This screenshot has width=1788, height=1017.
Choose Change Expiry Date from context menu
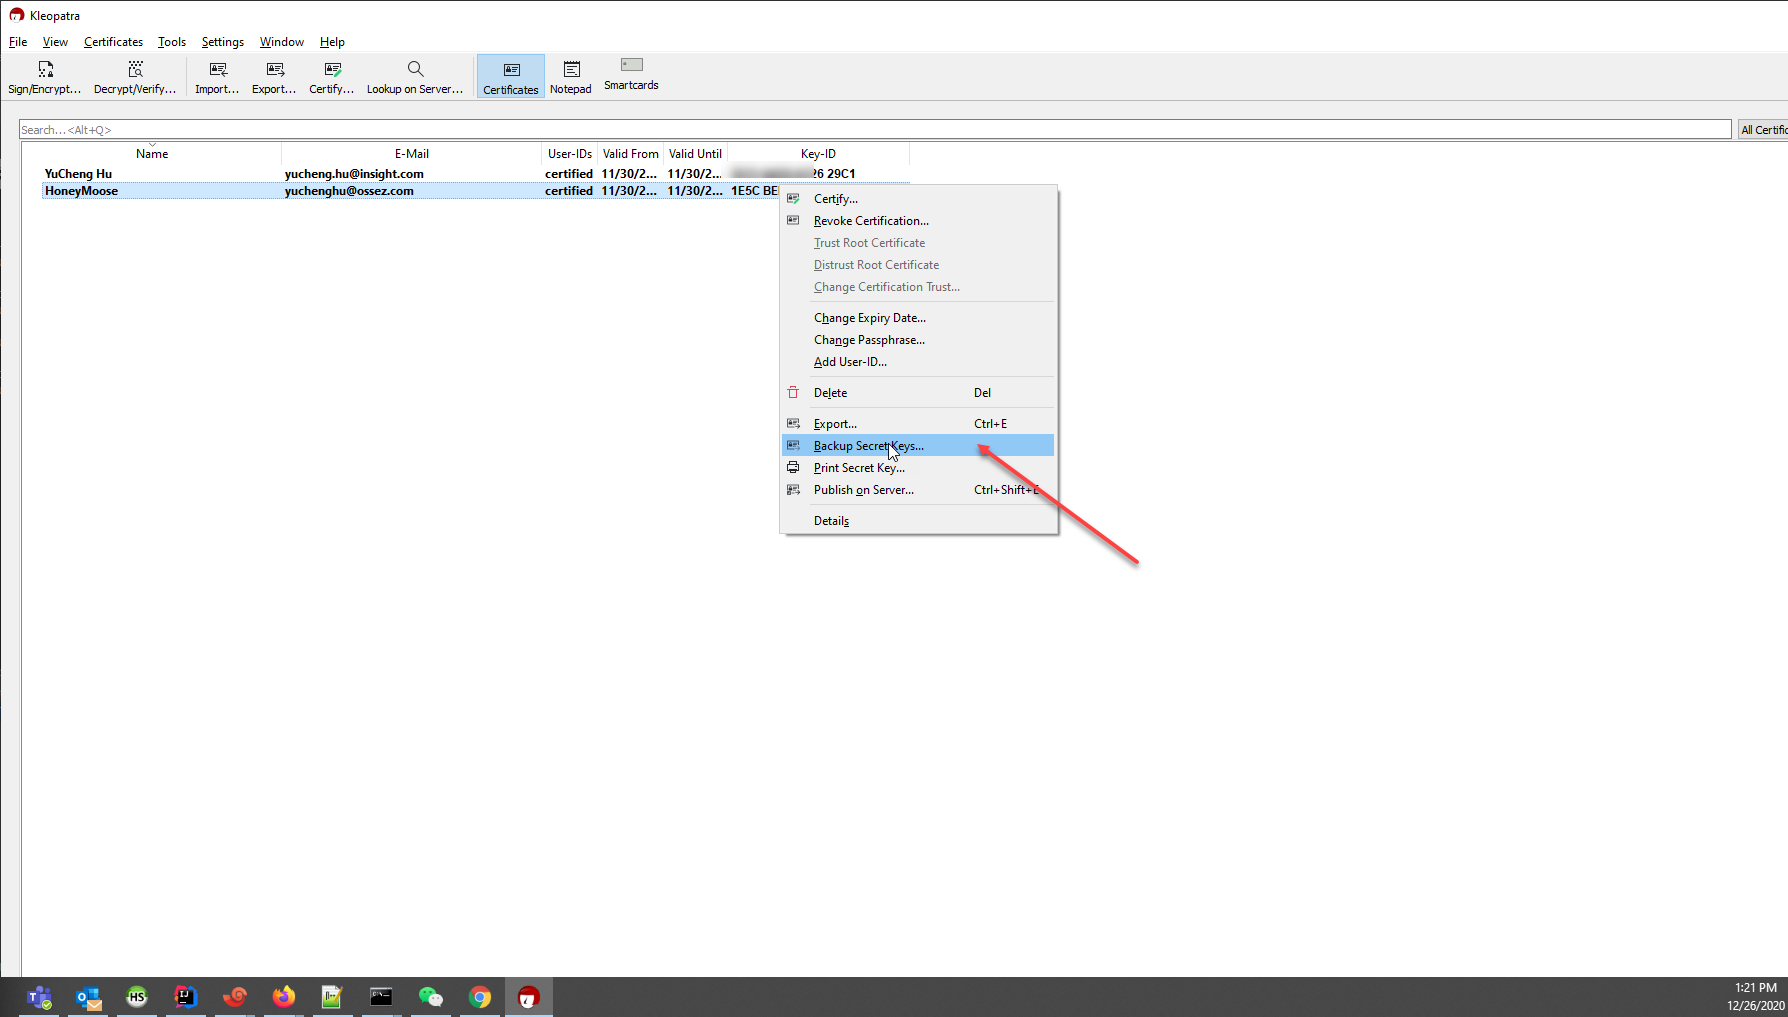(x=917, y=318)
